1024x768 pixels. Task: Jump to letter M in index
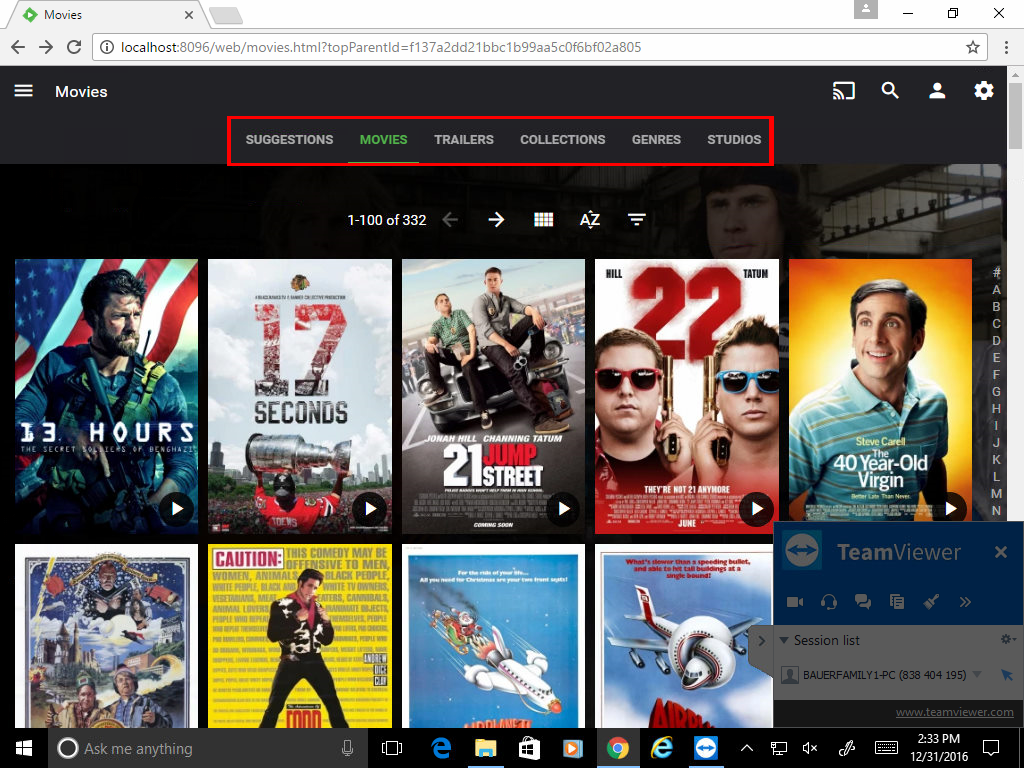pyautogui.click(x=996, y=493)
